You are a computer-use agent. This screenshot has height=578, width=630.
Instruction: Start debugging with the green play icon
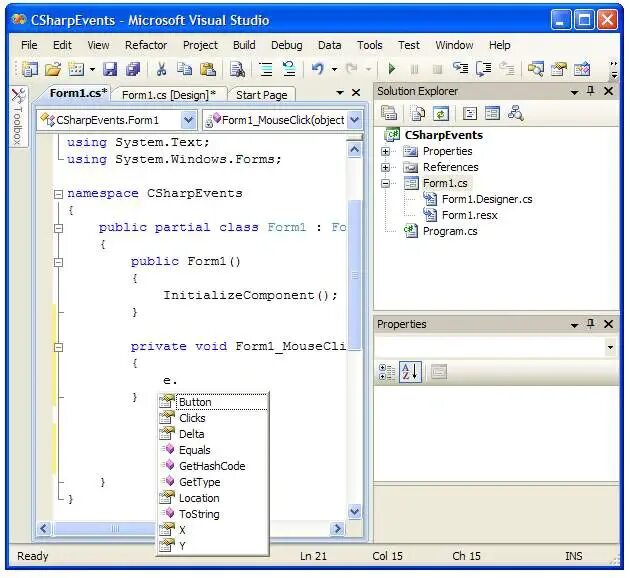pyautogui.click(x=392, y=69)
